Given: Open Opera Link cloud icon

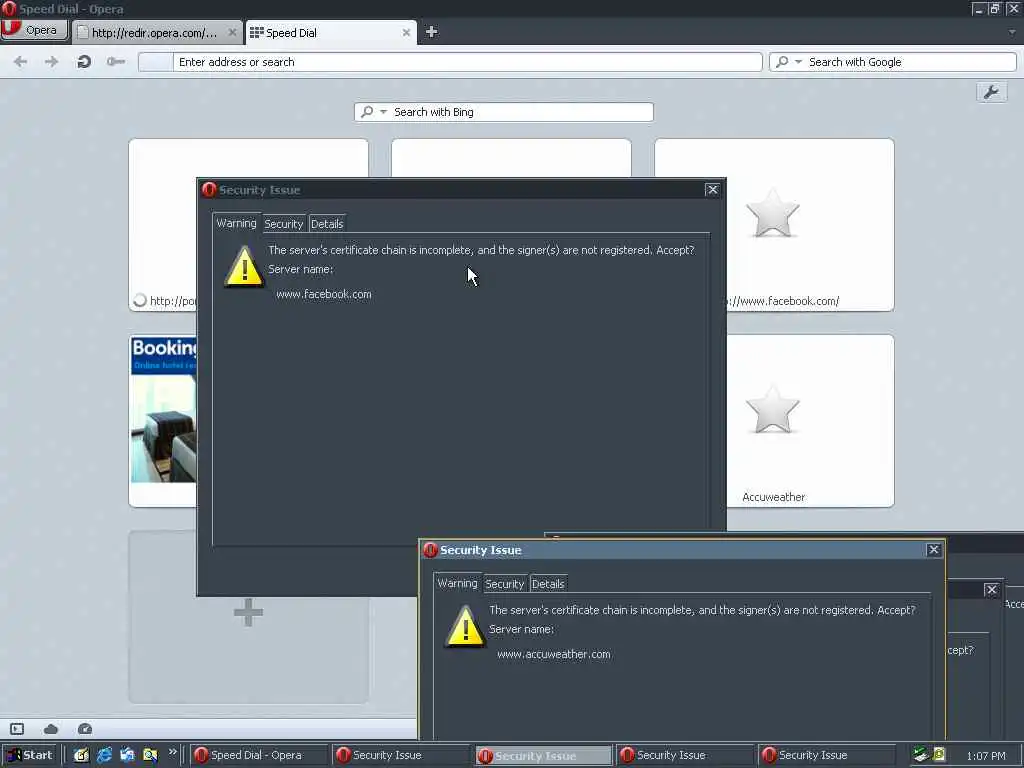Looking at the screenshot, I should click(x=51, y=729).
